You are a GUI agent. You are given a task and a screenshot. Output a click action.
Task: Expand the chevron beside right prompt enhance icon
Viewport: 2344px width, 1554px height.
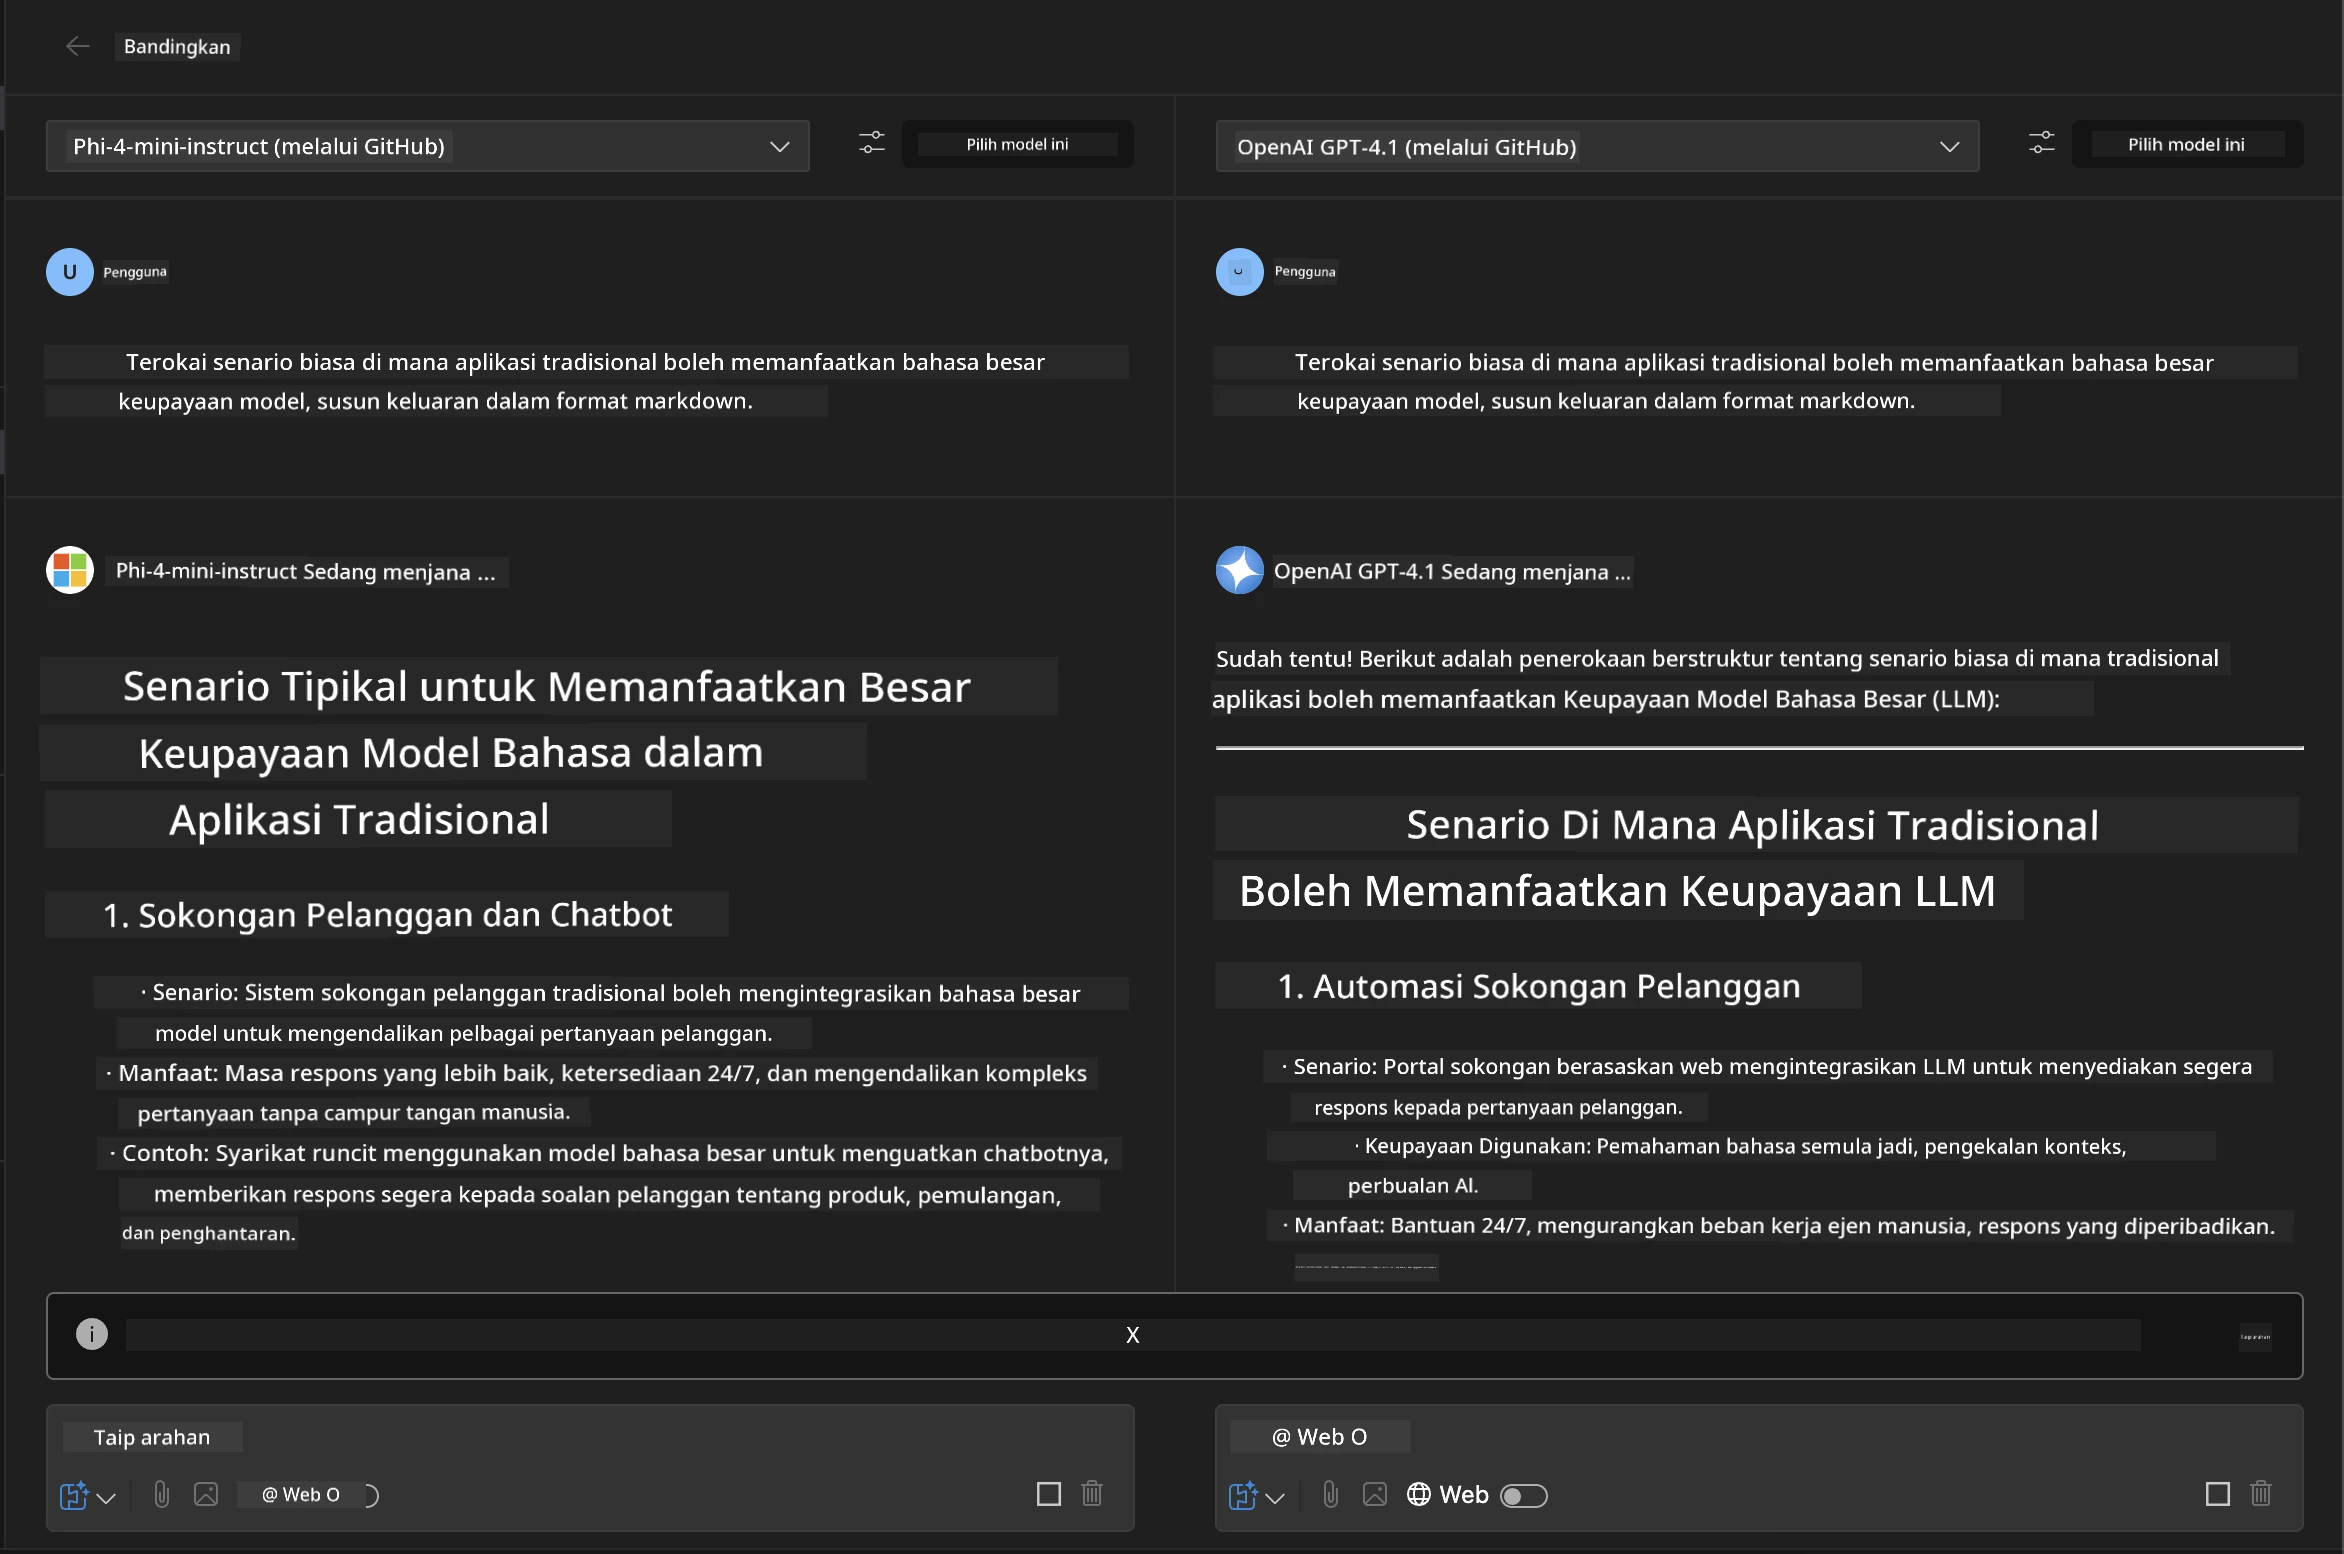tap(1275, 1497)
